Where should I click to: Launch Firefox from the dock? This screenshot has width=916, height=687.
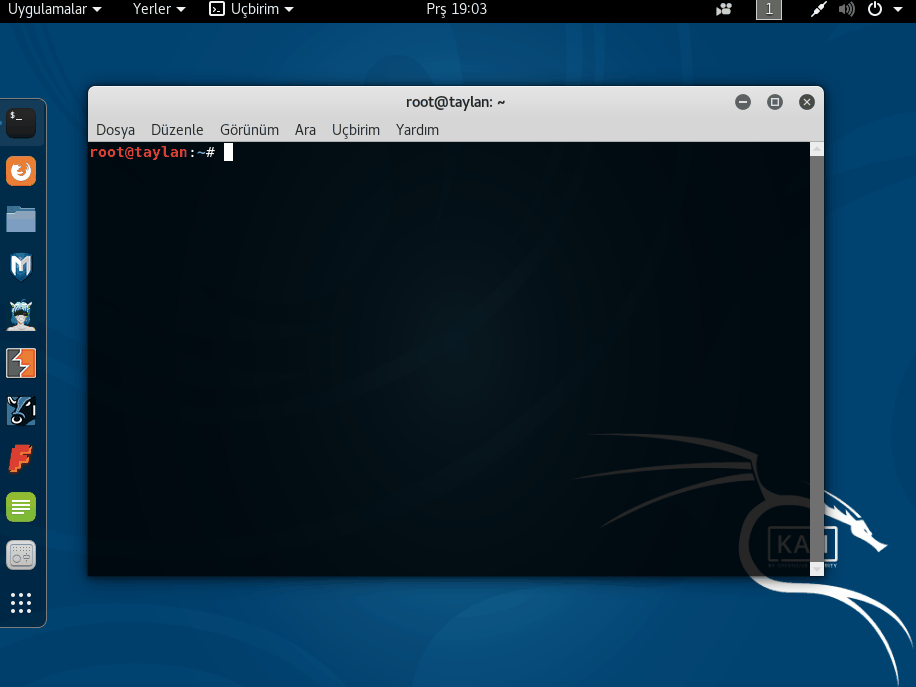pyautogui.click(x=21, y=171)
